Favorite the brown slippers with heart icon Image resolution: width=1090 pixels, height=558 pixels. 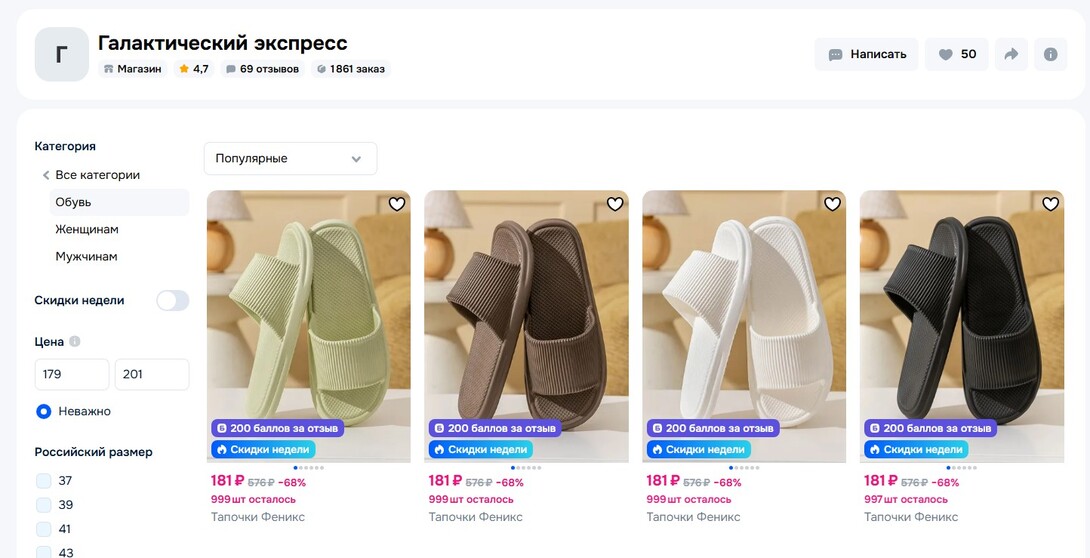(615, 204)
